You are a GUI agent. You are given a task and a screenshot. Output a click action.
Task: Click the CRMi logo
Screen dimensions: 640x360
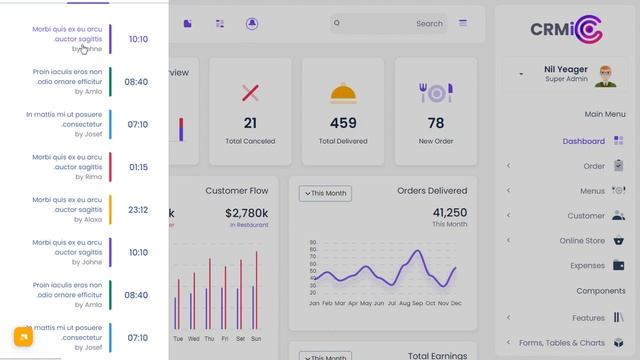point(567,29)
